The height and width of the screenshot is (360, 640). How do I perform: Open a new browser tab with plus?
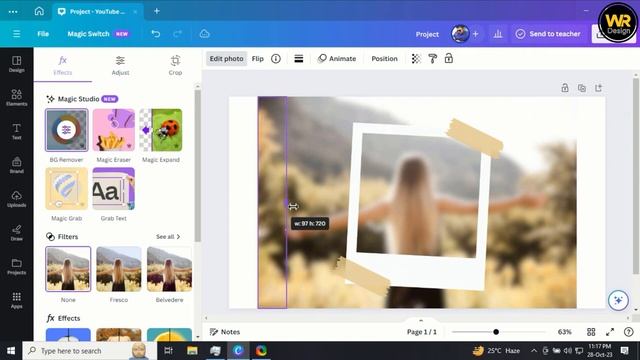click(x=157, y=11)
